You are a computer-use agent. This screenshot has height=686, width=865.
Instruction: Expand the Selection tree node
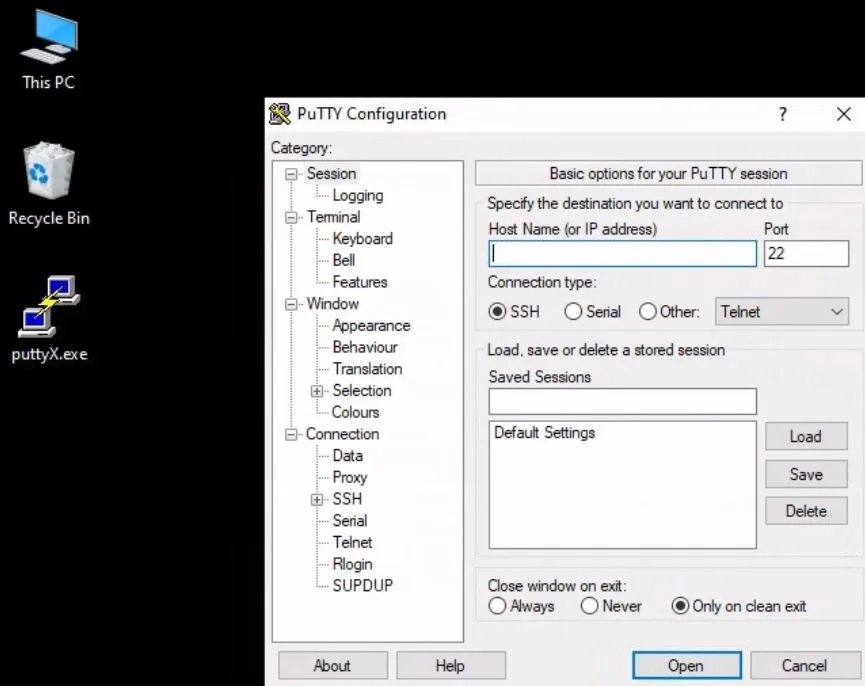point(317,391)
